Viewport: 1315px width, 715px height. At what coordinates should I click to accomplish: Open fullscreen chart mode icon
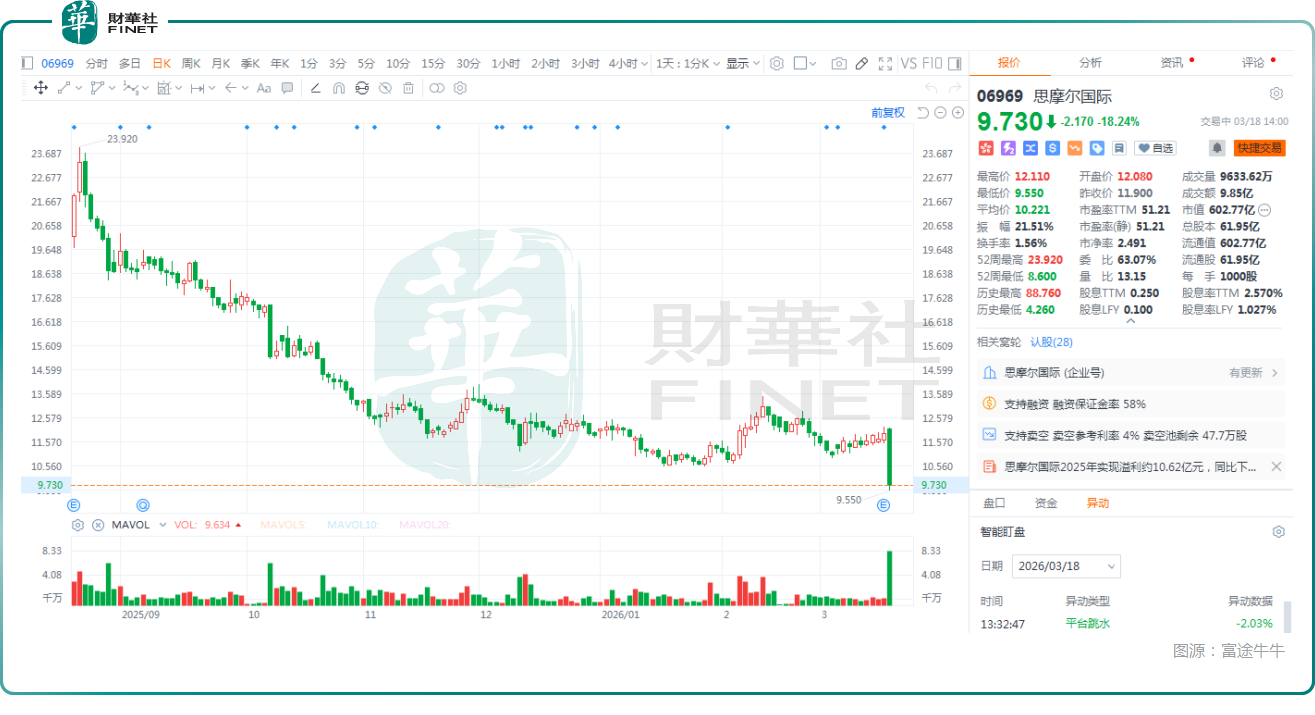click(x=885, y=63)
